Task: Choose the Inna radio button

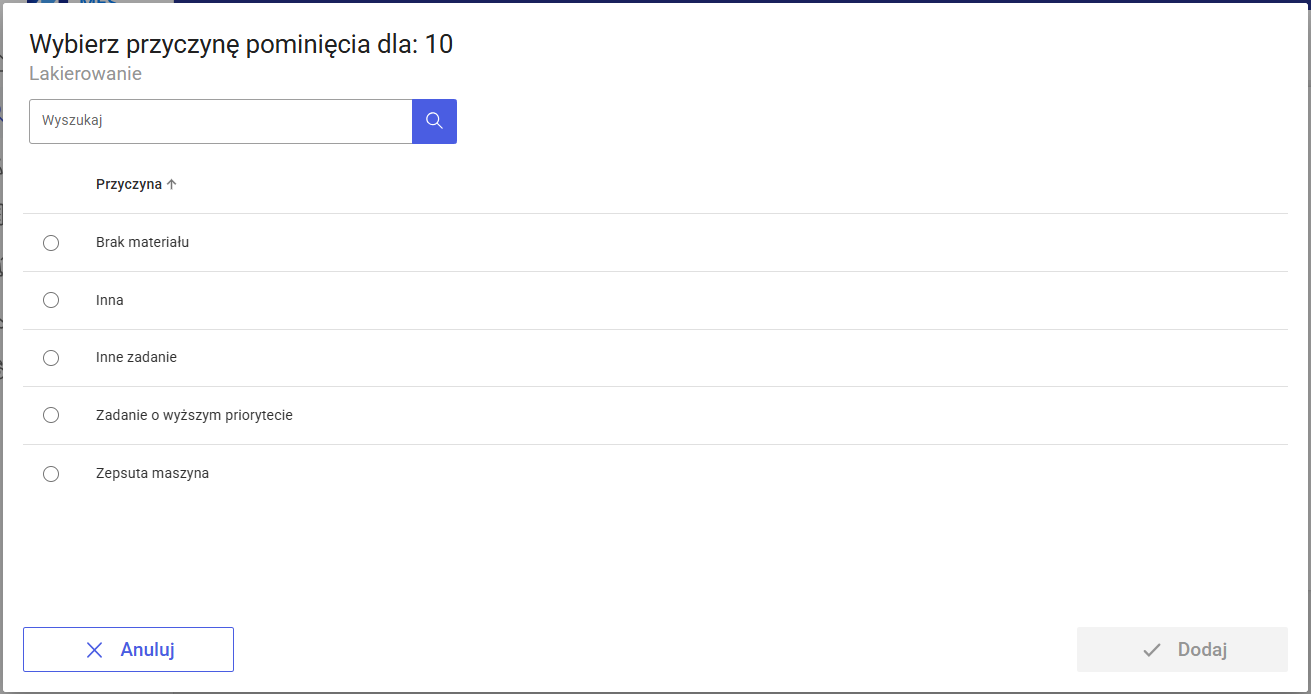Action: 51,300
